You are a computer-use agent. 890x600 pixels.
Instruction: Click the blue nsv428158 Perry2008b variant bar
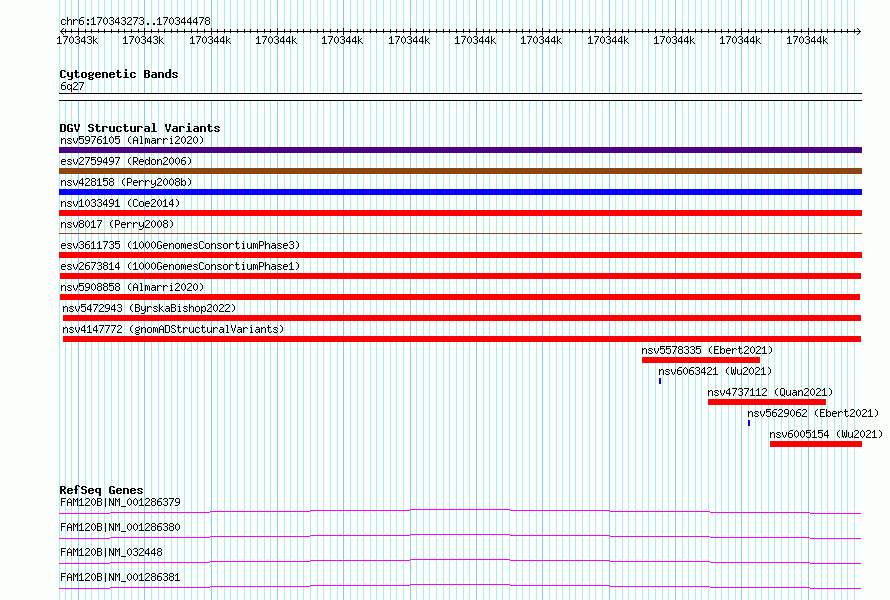[x=460, y=192]
